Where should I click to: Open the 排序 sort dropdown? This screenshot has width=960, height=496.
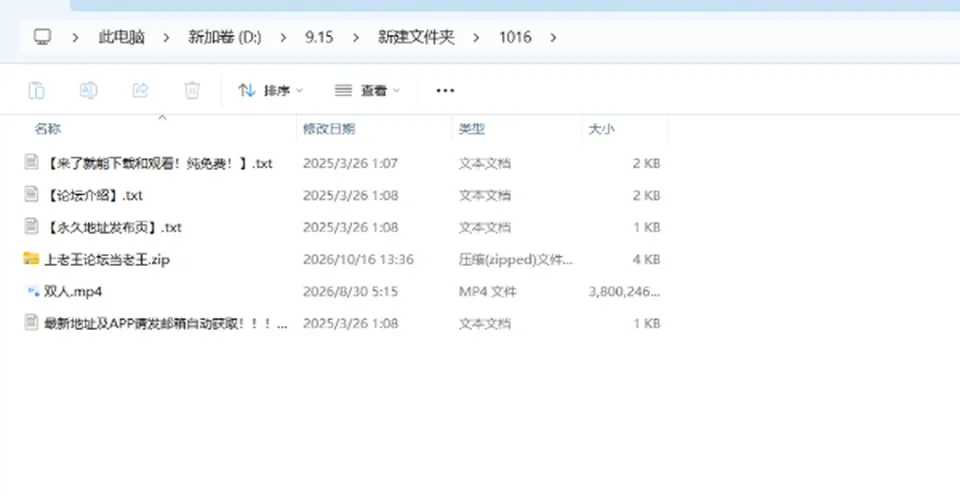pos(270,91)
